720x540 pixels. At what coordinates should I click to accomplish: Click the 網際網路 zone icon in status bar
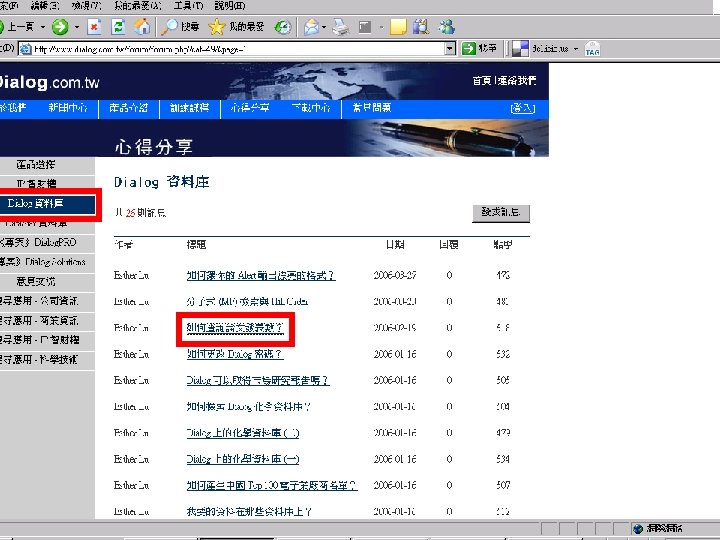point(638,529)
